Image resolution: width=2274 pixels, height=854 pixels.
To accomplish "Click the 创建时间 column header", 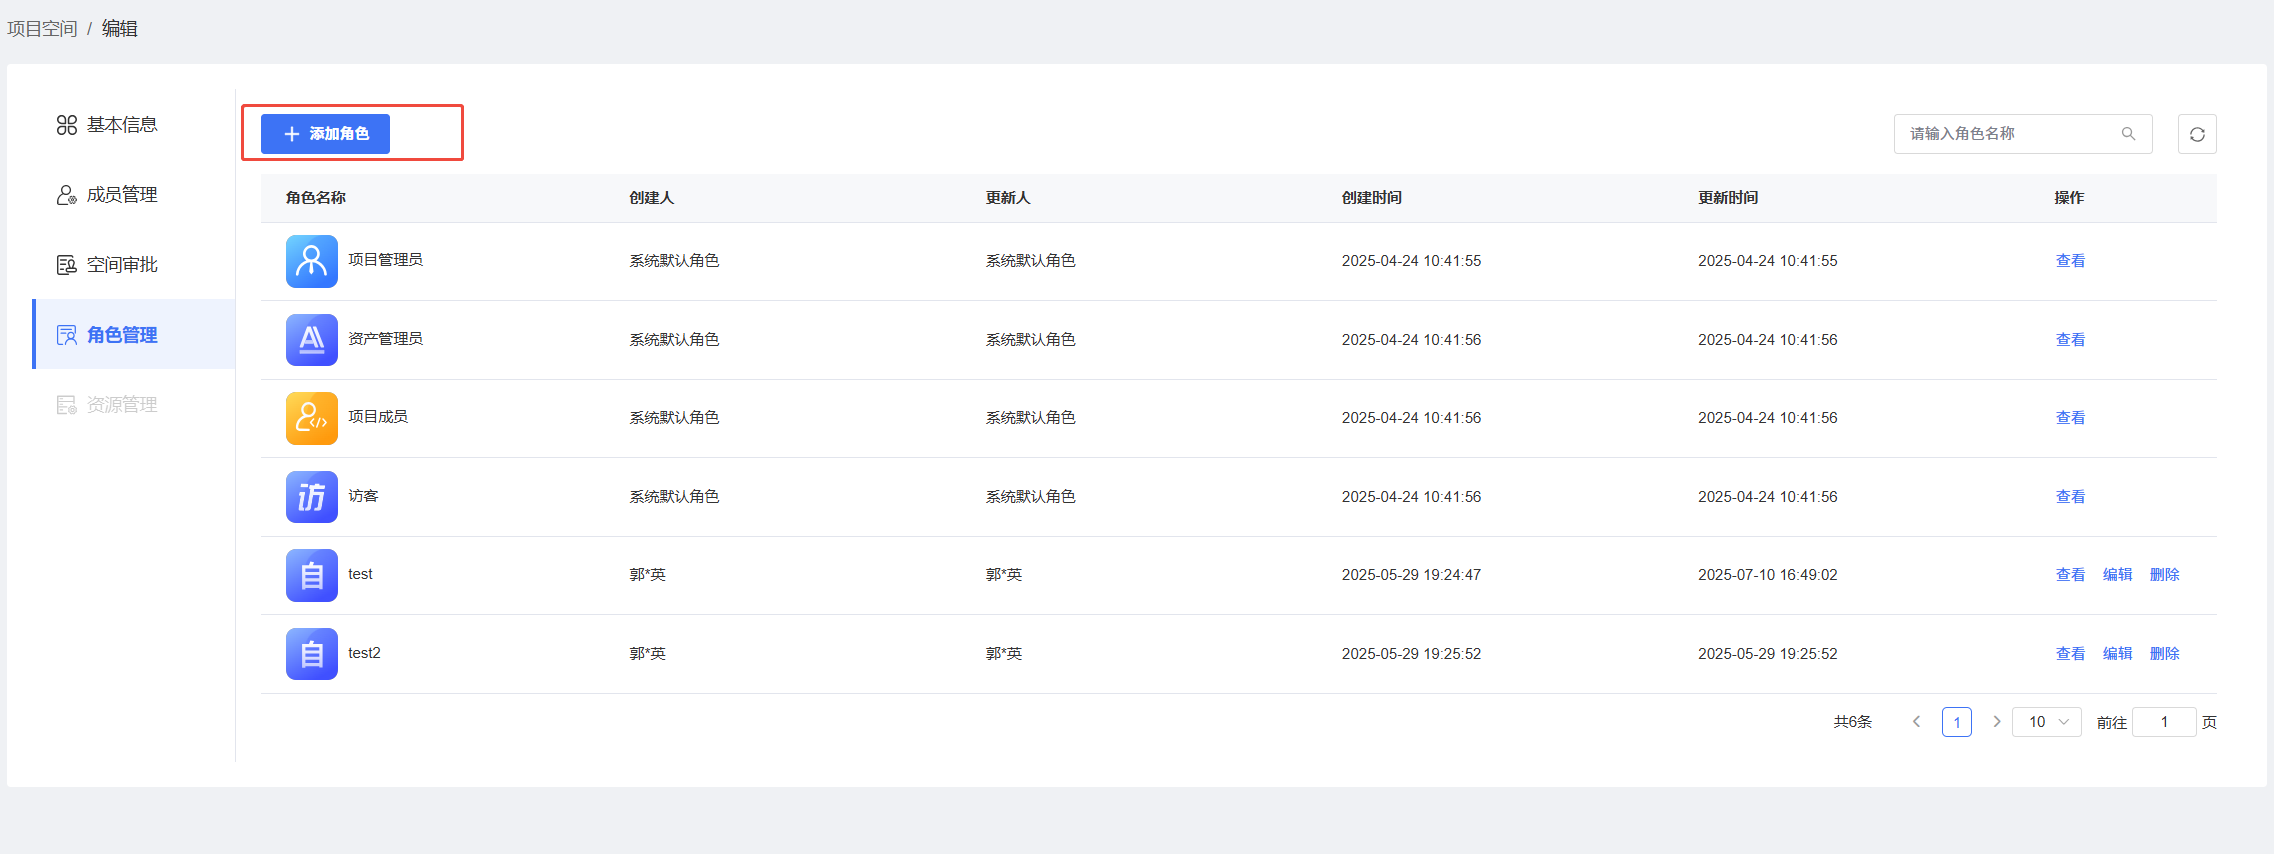I will [x=1372, y=198].
